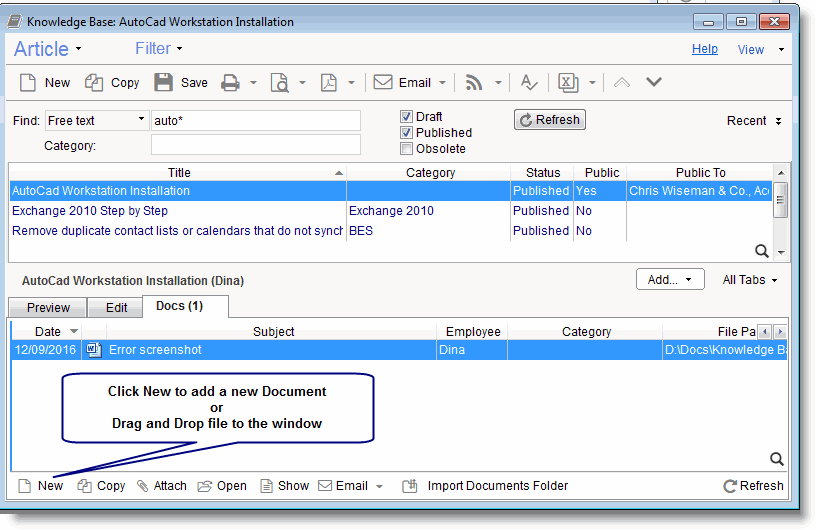Open the Find type dropdown showing Free text
The image size is (816, 530).
point(97,121)
